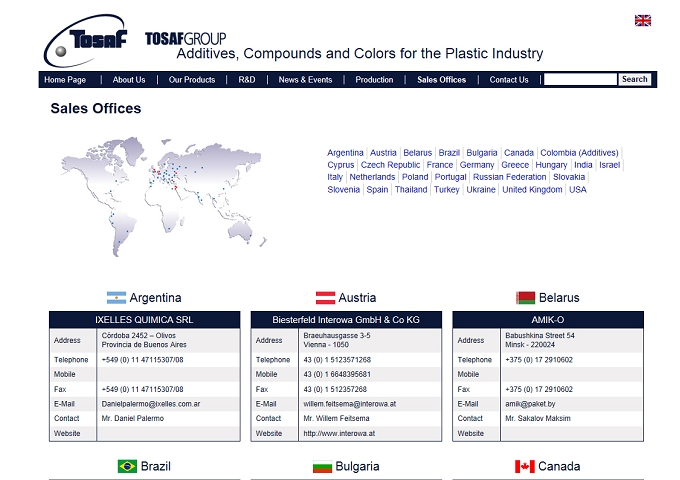Open the Israel link
Image resolution: width=680 pixels, height=480 pixels.
[609, 165]
